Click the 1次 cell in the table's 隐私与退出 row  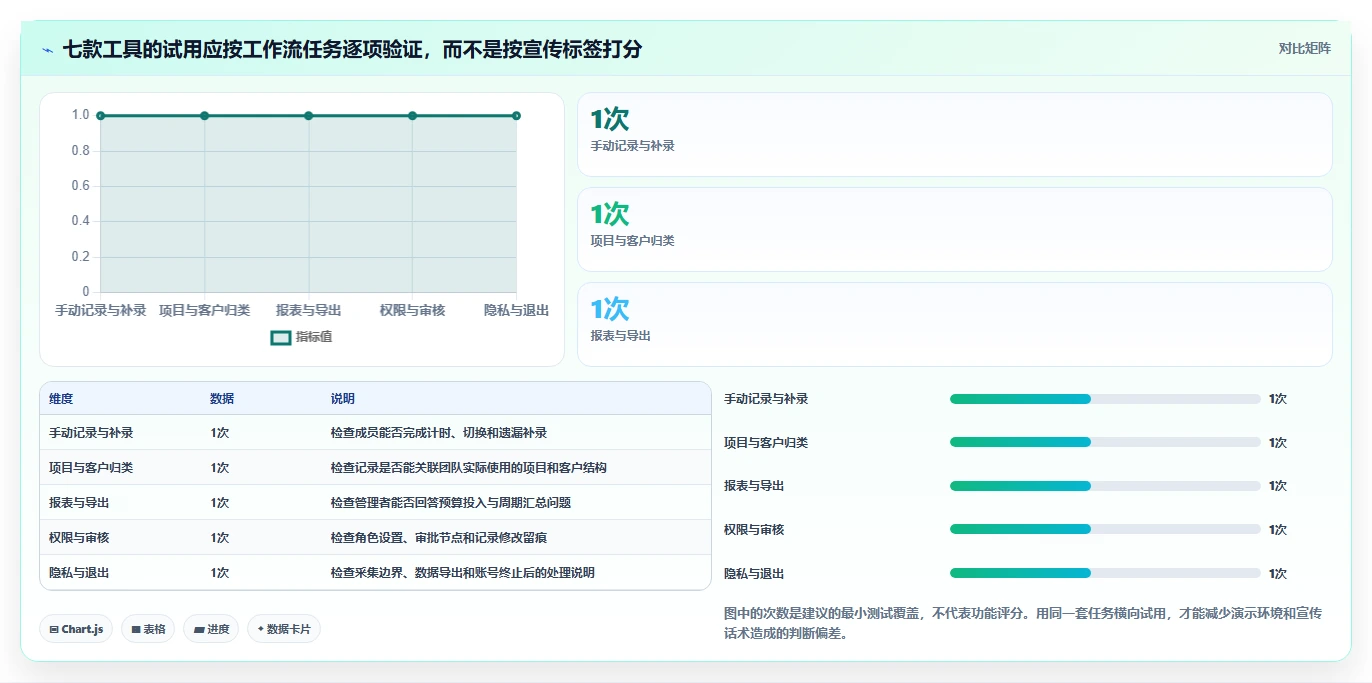(x=220, y=573)
